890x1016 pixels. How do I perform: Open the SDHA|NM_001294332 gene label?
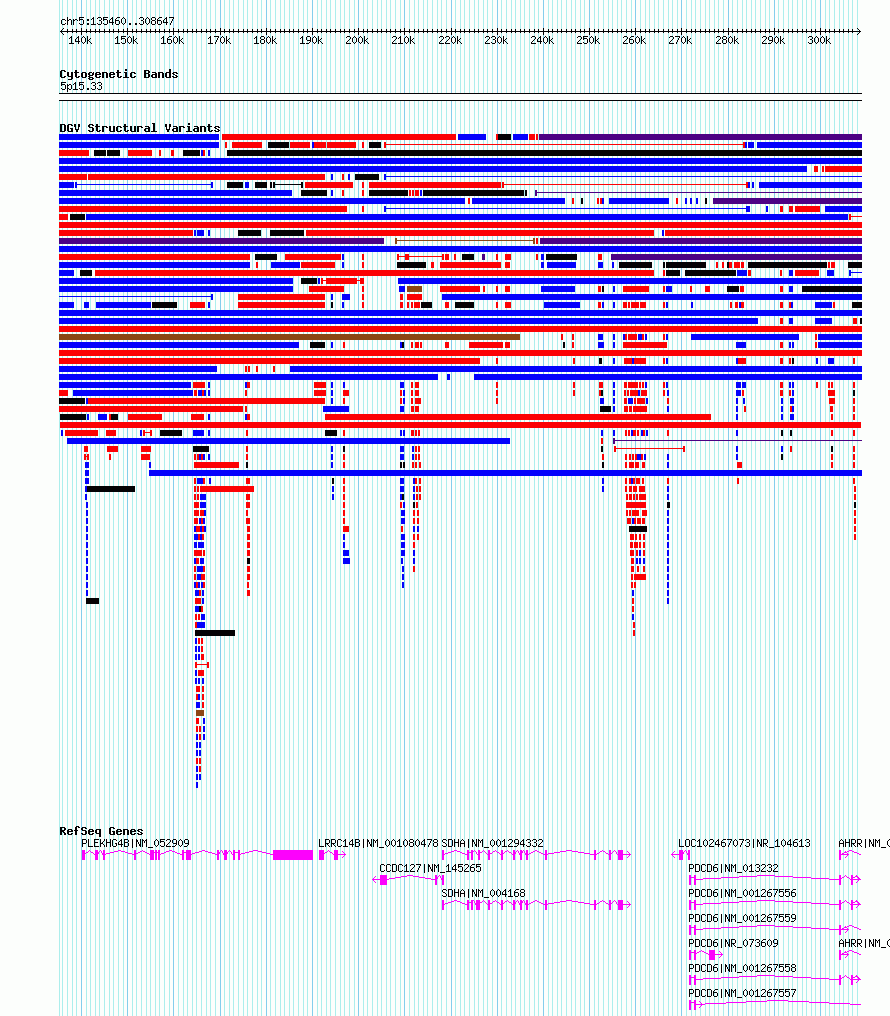coord(492,843)
